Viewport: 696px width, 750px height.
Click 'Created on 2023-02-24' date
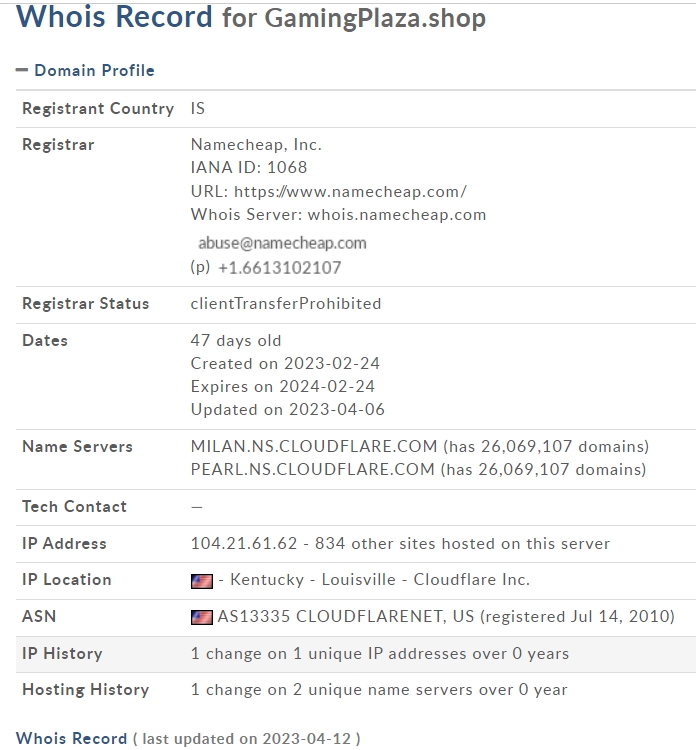point(285,363)
